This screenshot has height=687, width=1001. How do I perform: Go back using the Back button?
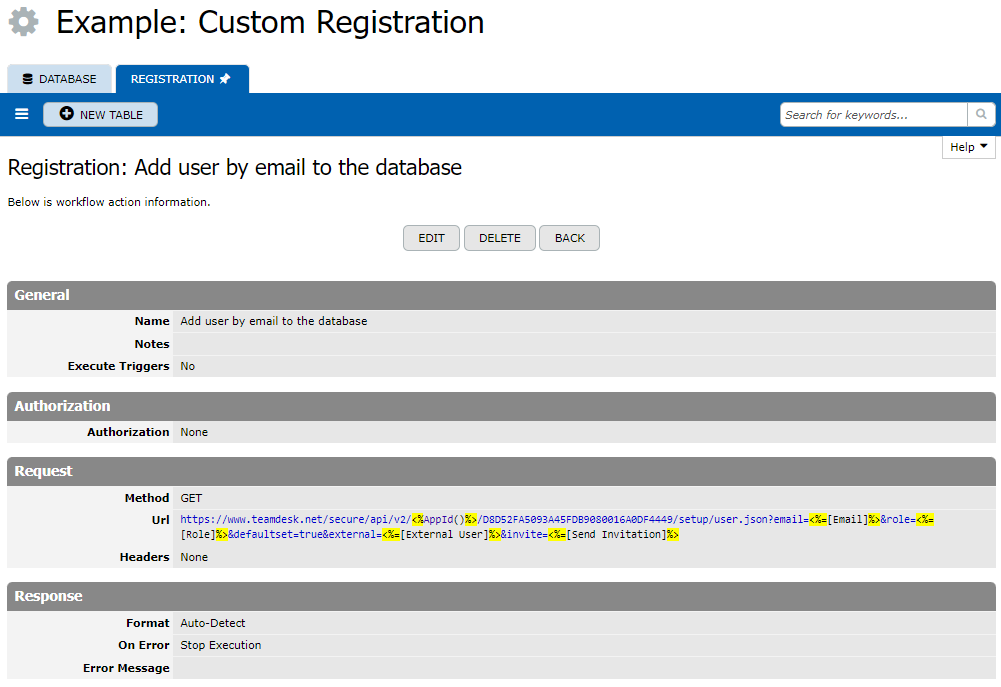point(569,238)
